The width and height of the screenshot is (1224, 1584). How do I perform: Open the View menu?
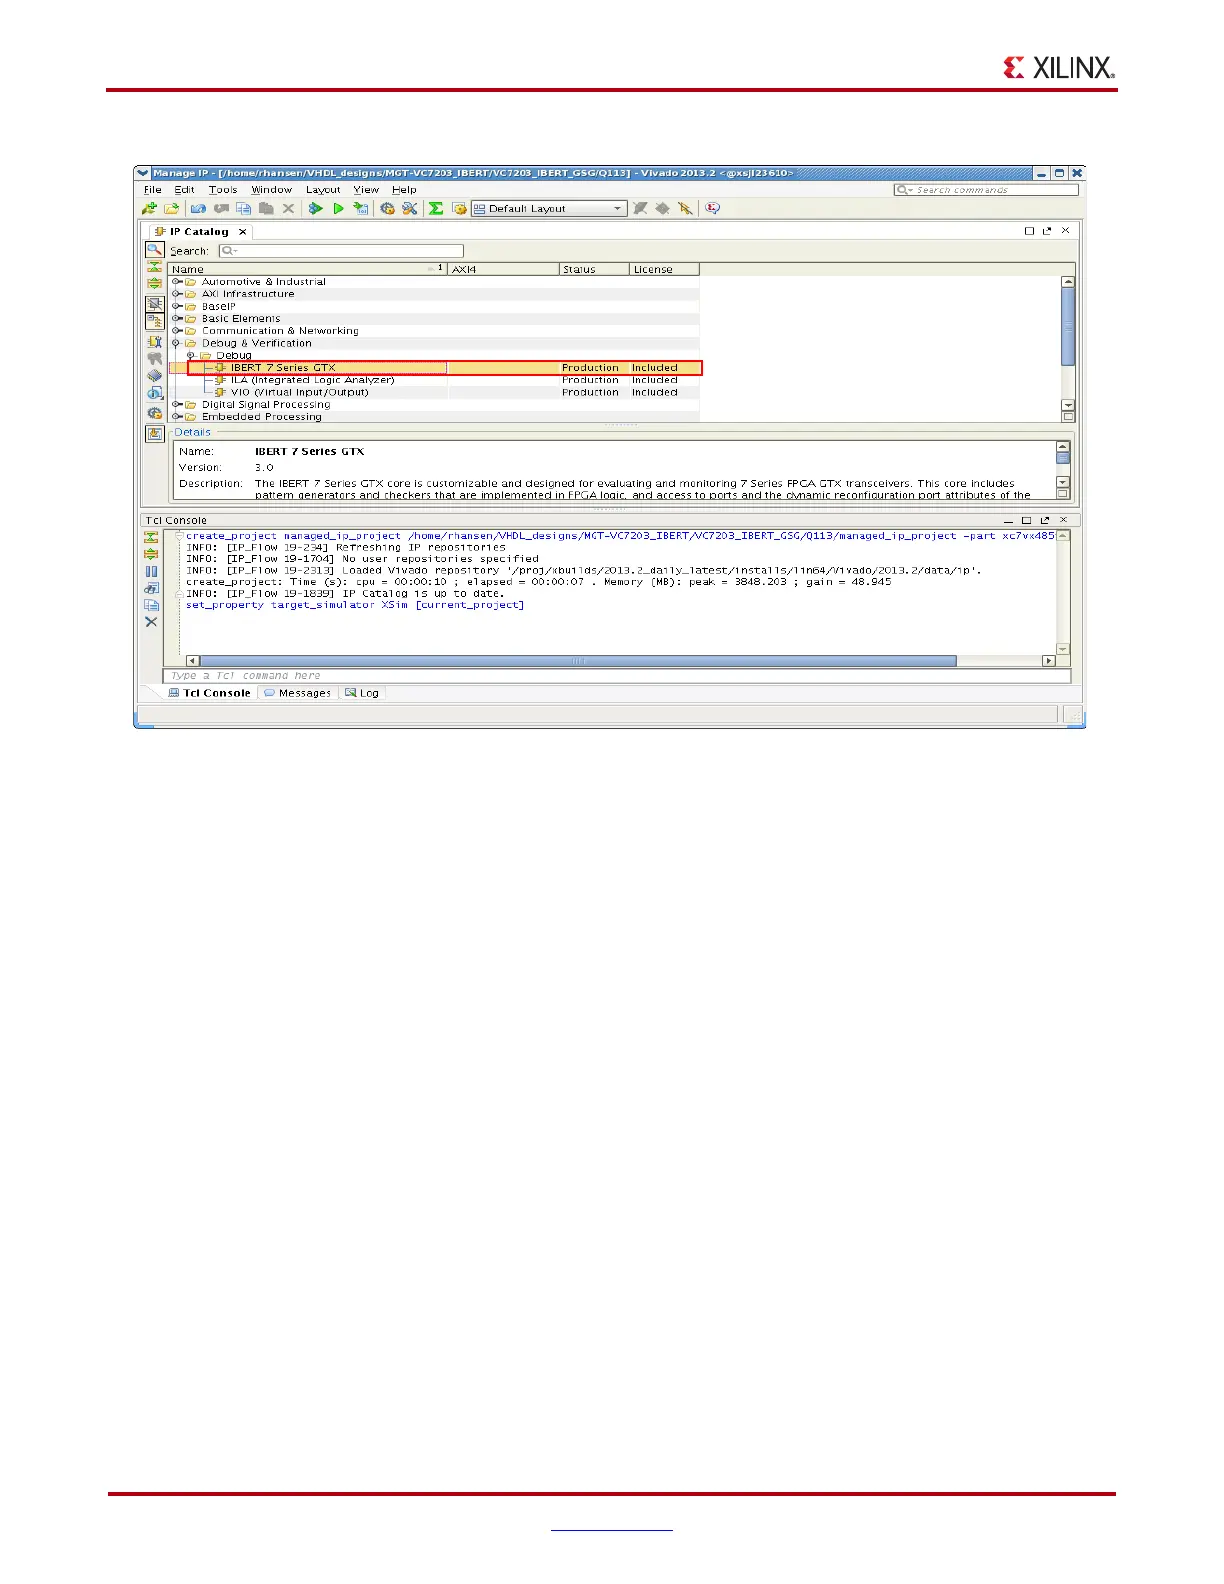(366, 190)
